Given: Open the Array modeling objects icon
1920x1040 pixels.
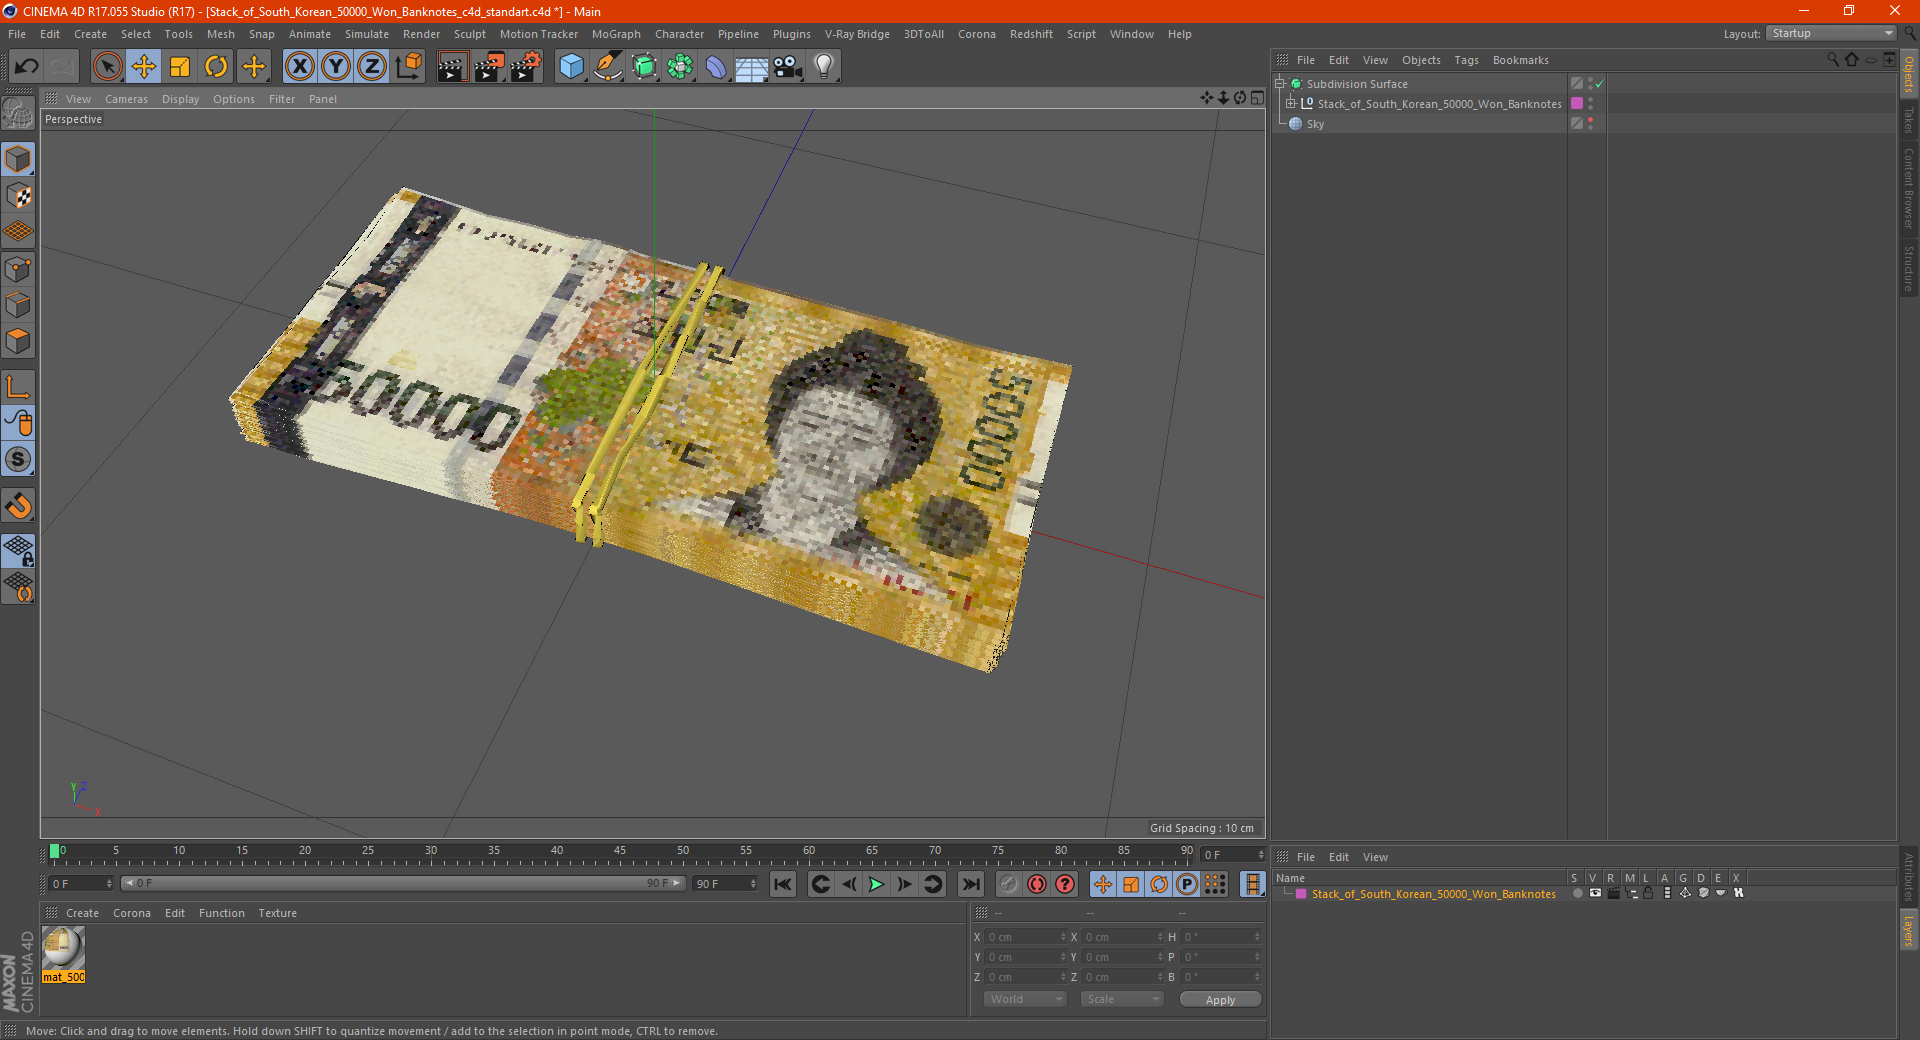Looking at the screenshot, I should (680, 67).
